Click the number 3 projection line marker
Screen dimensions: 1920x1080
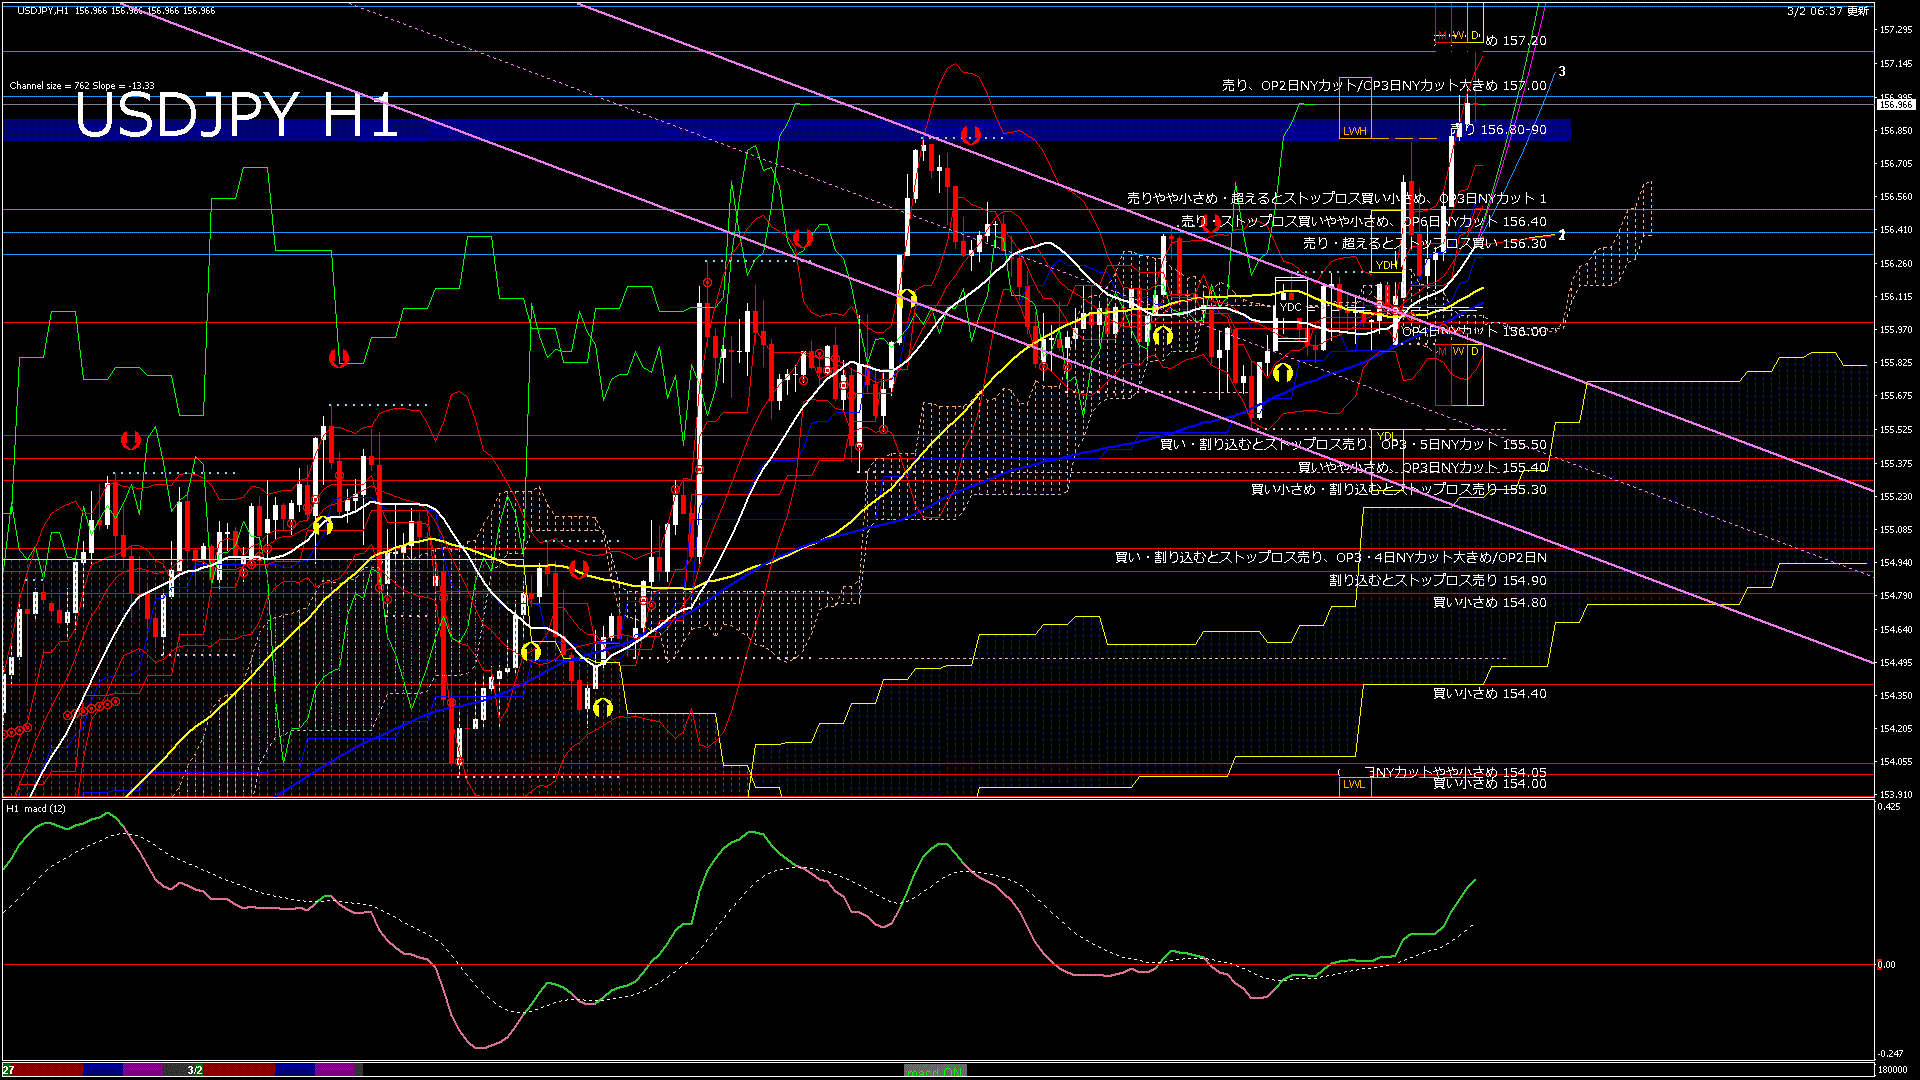1562,72
